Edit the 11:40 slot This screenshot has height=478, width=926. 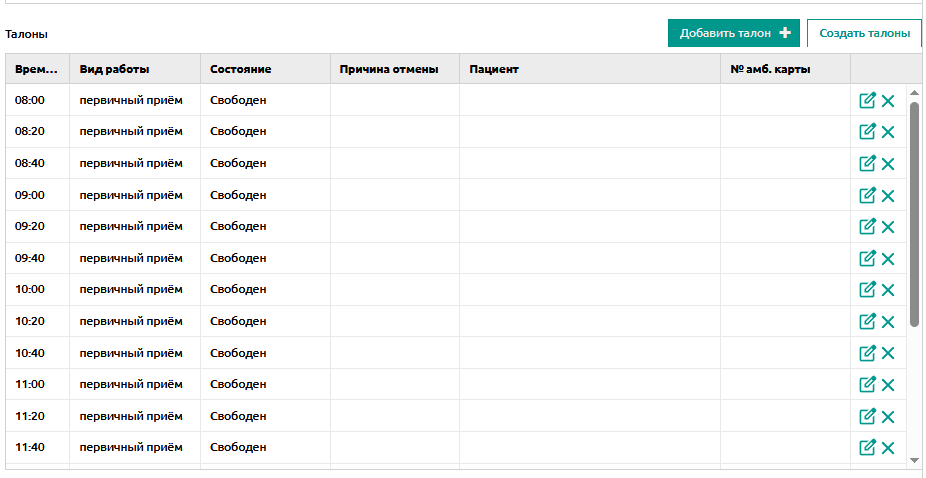[x=867, y=447]
